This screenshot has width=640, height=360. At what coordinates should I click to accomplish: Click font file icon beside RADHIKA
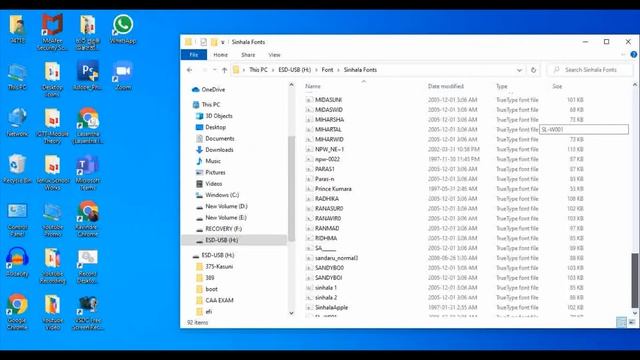coord(309,198)
